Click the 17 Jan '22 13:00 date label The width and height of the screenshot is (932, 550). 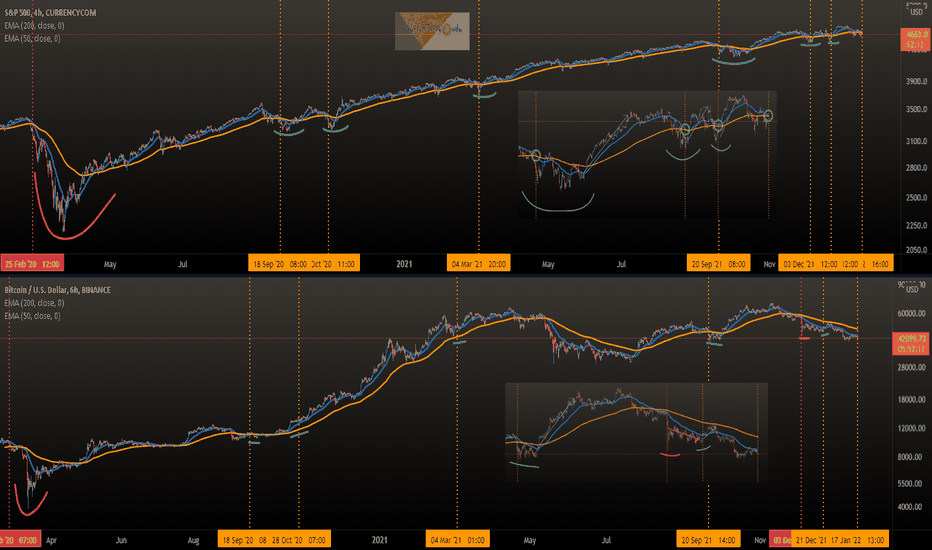tap(857, 540)
